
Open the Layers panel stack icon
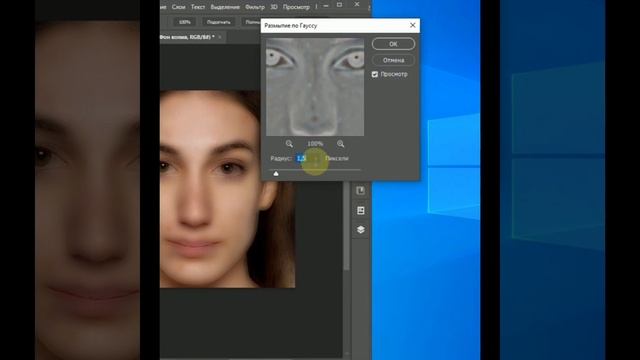(360, 230)
